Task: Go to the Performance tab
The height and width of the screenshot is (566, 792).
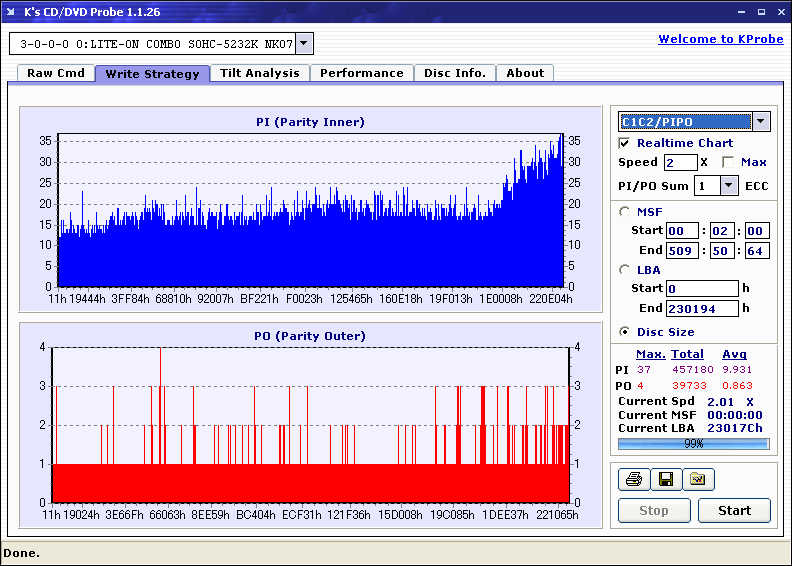Action: click(x=362, y=73)
